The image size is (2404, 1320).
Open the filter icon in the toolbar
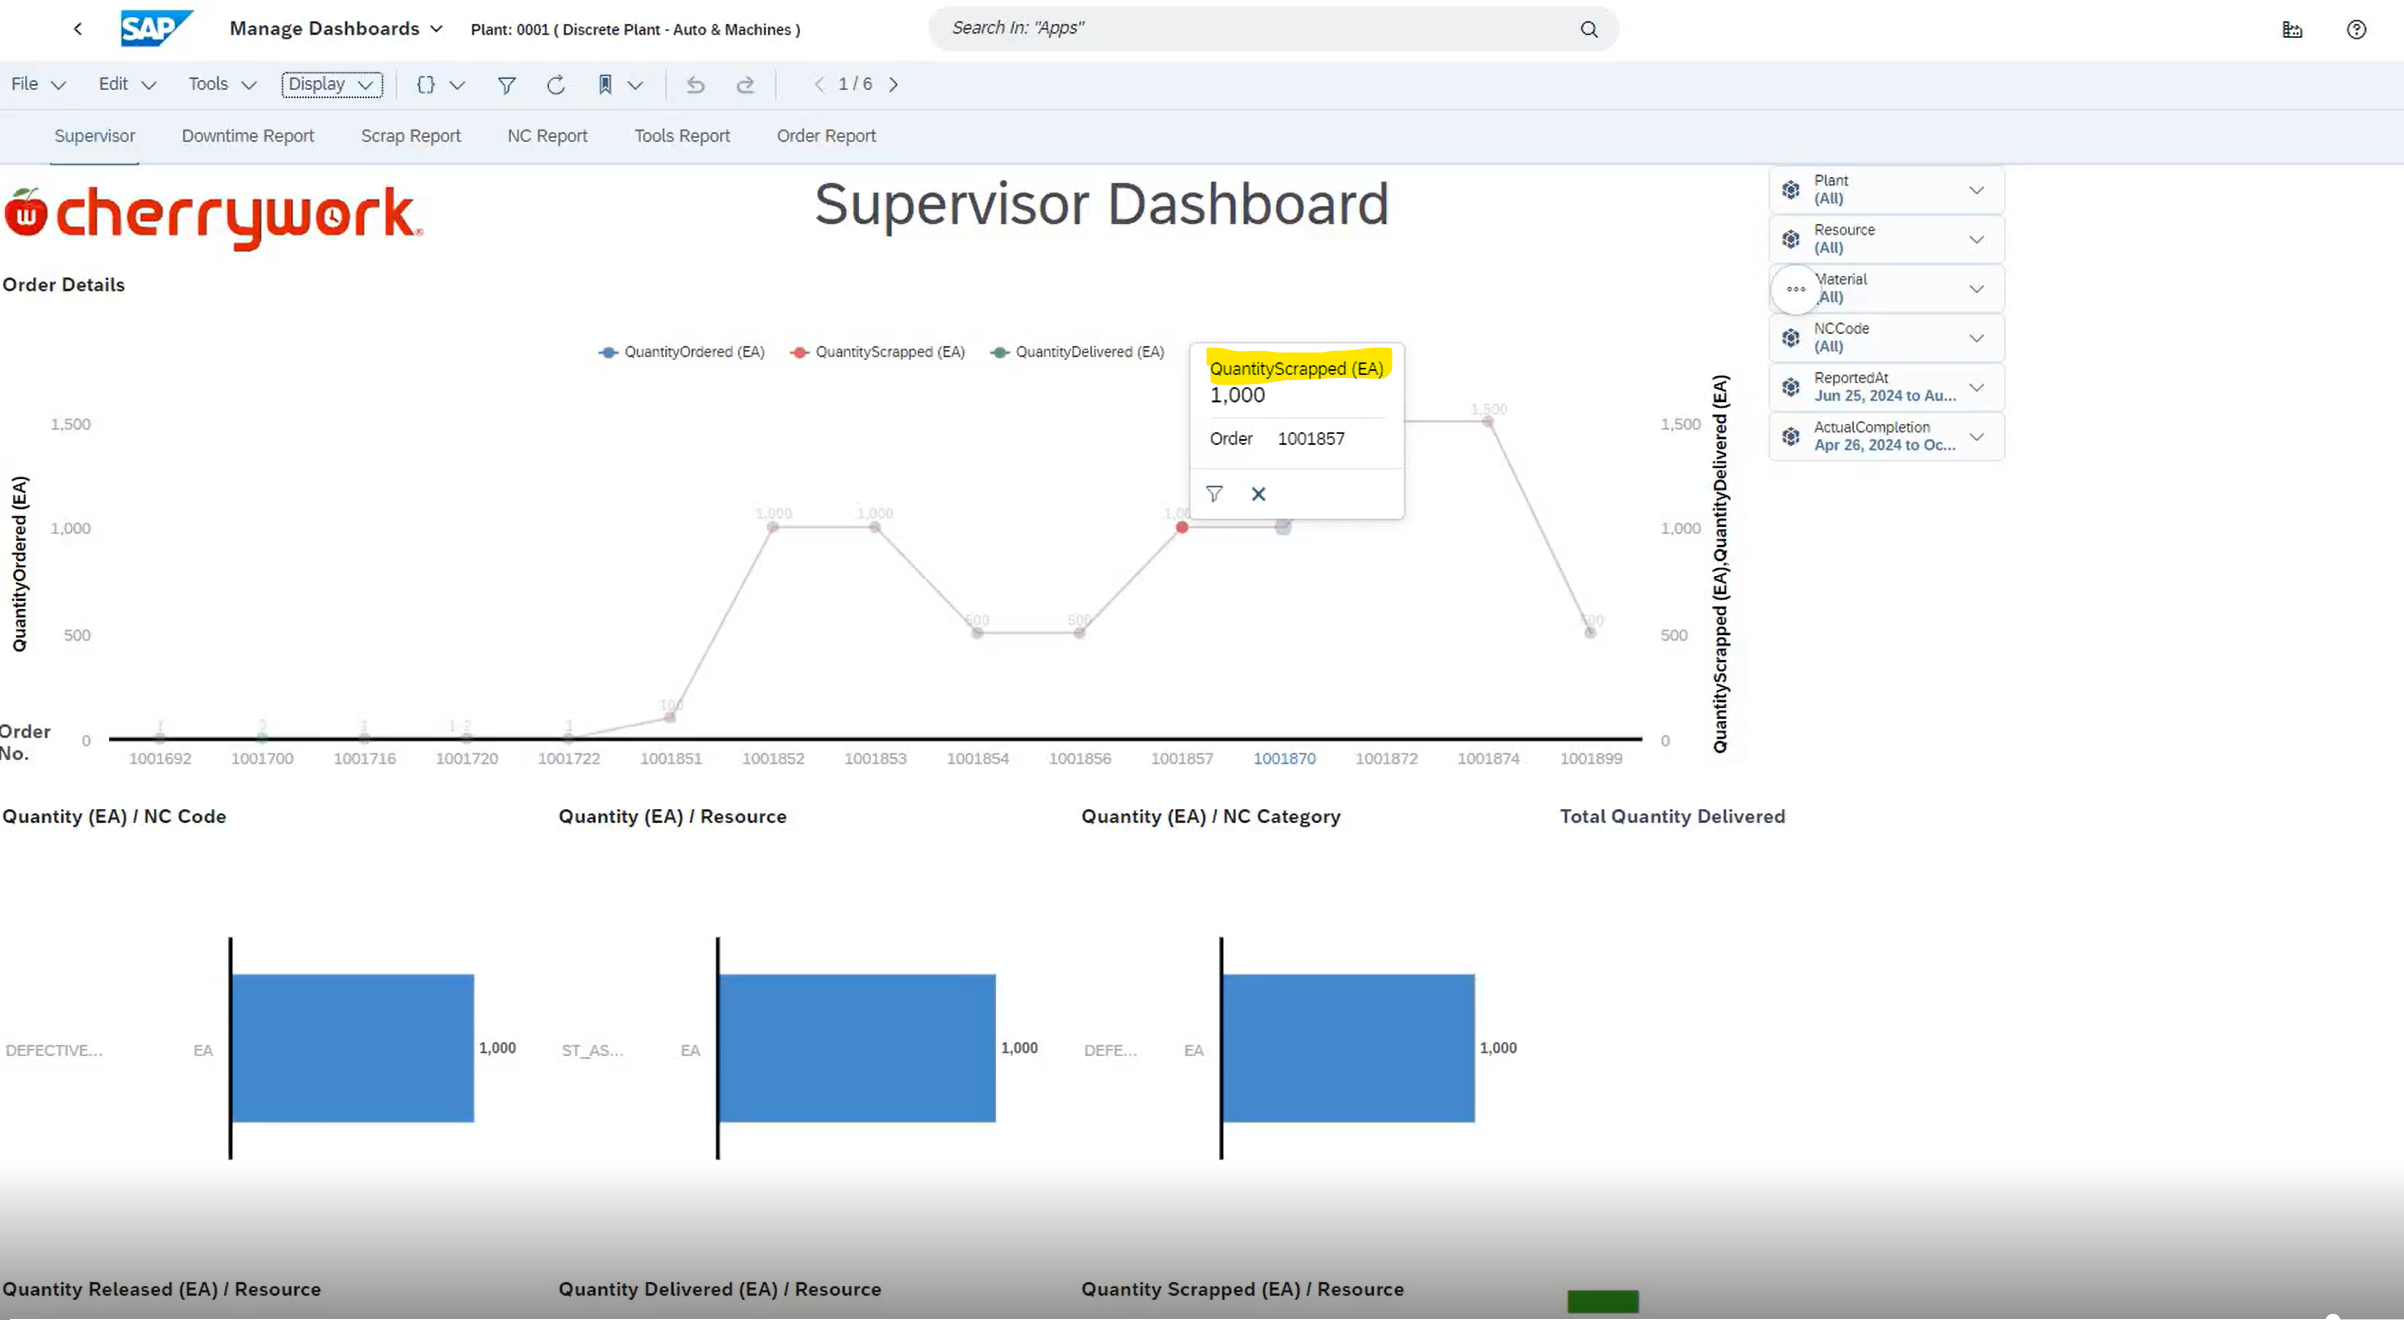pyautogui.click(x=507, y=85)
